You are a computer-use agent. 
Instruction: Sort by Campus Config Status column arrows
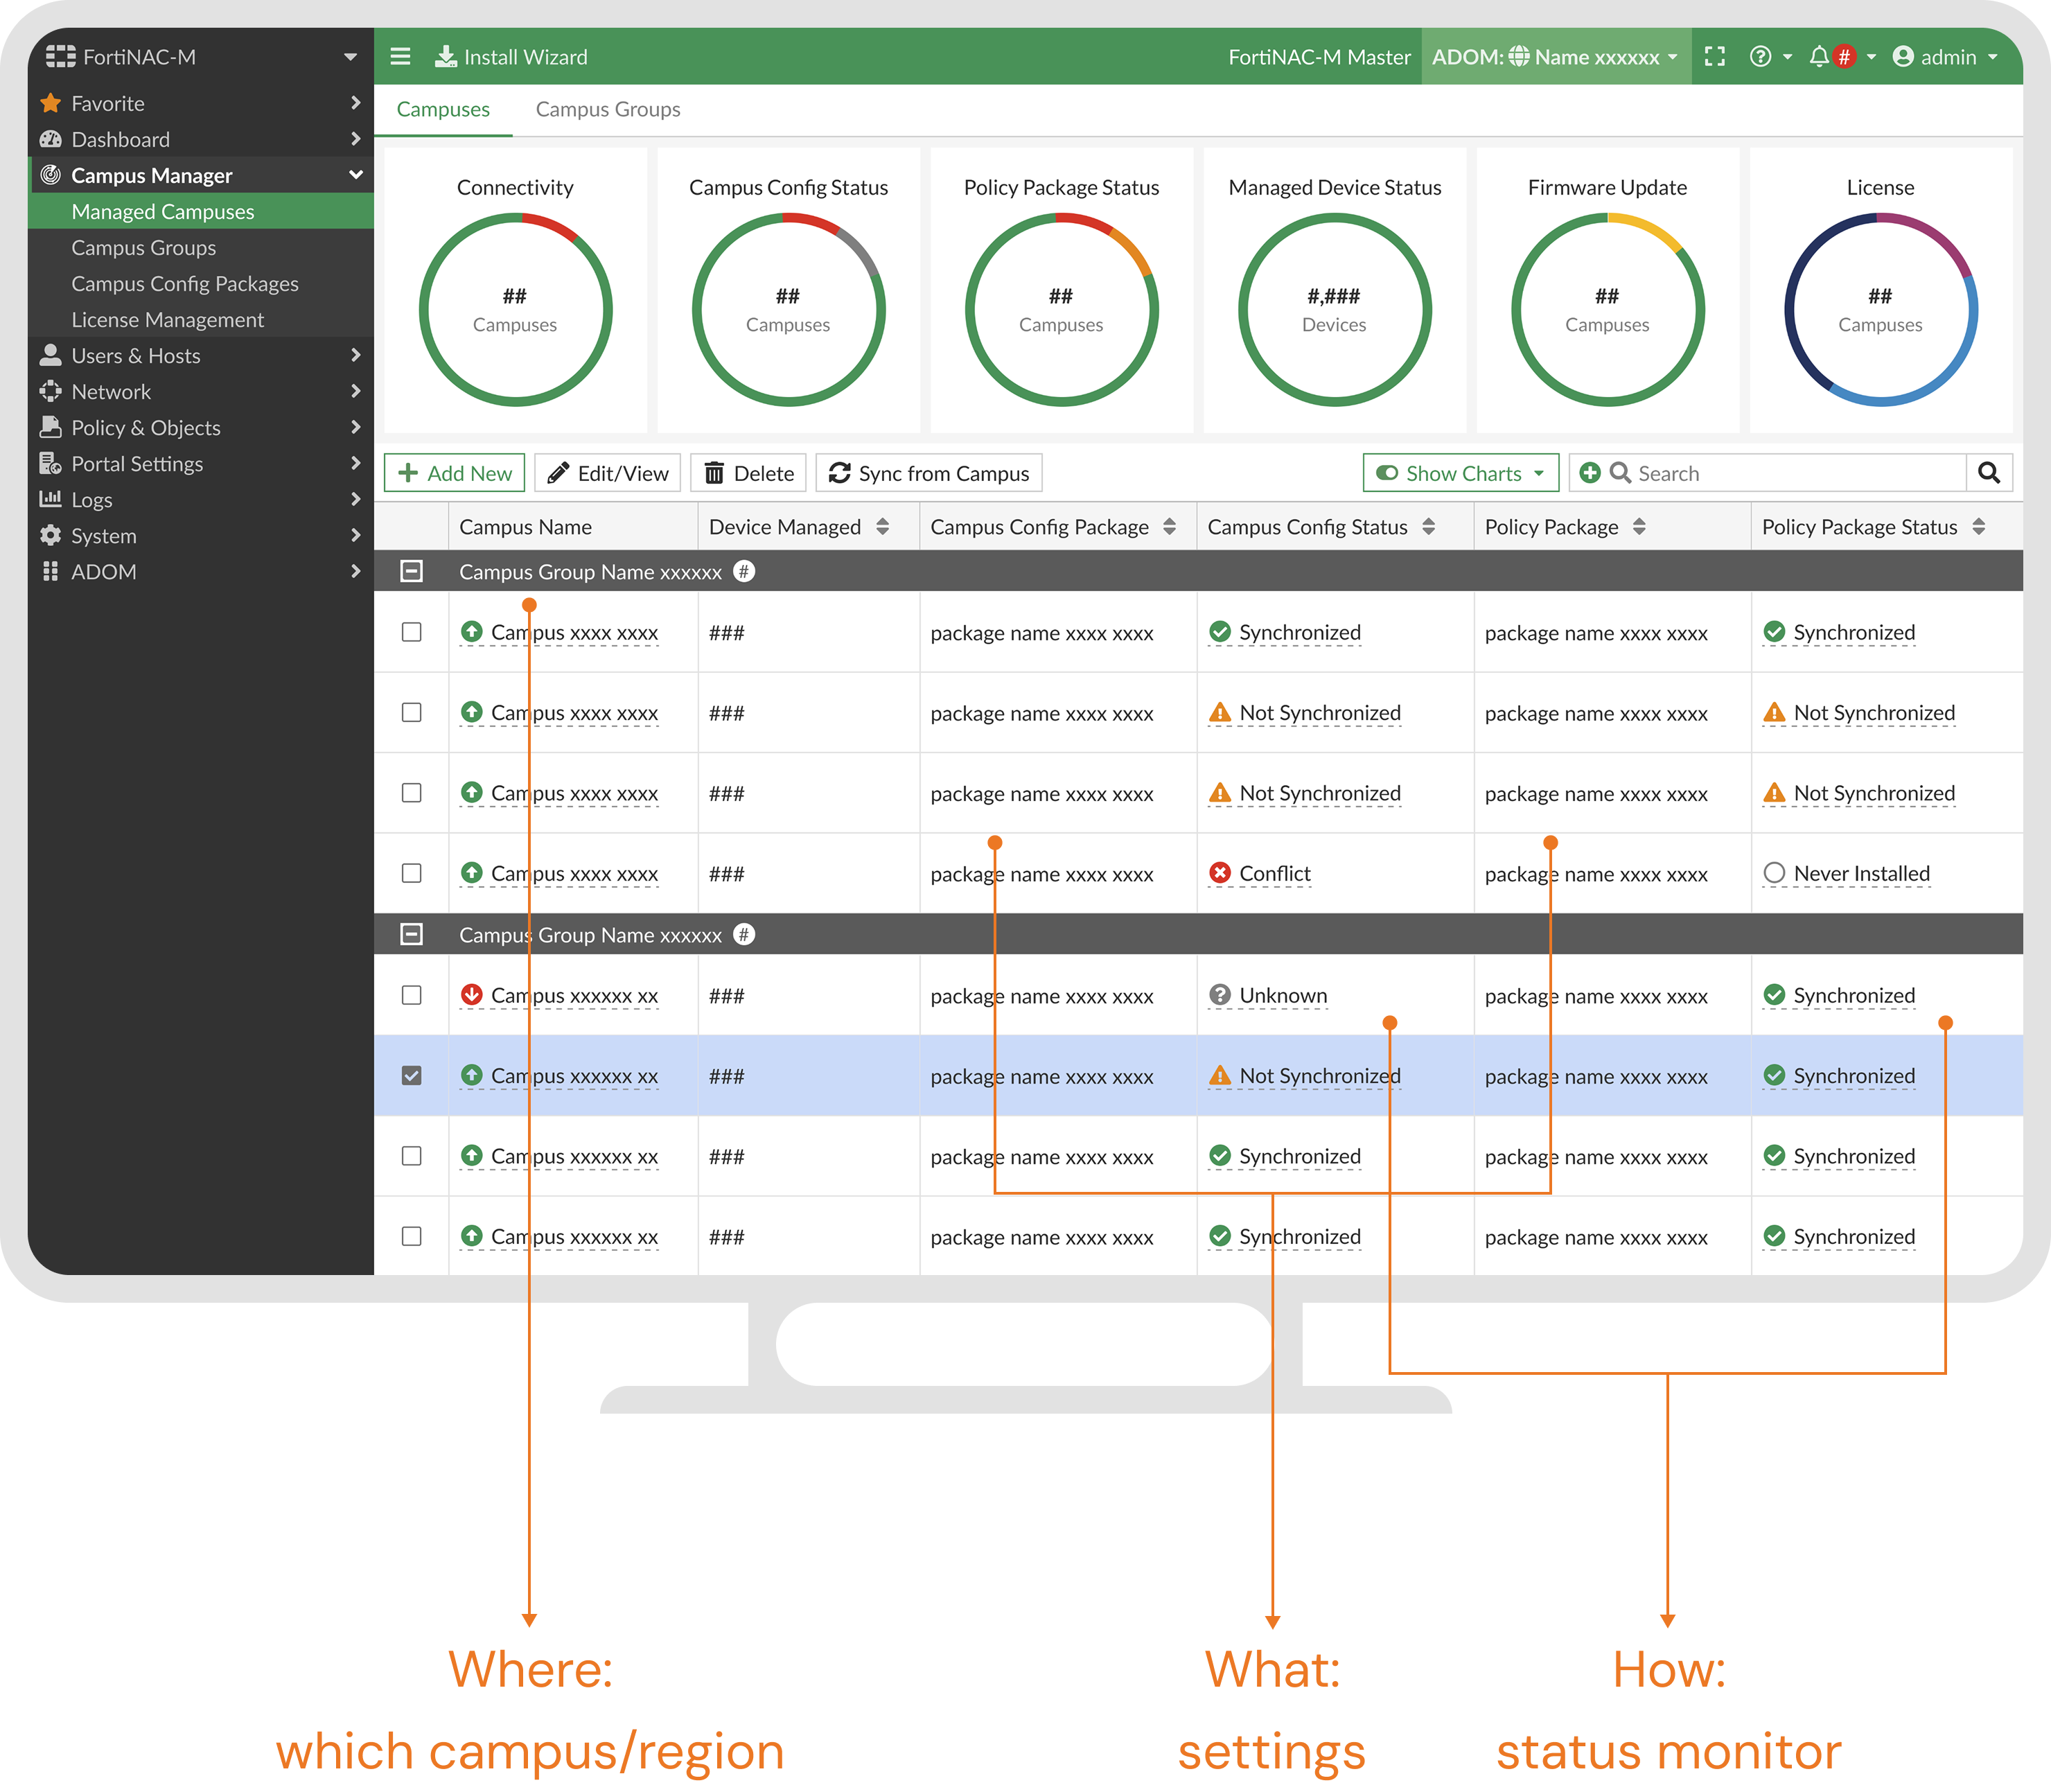pos(1428,527)
